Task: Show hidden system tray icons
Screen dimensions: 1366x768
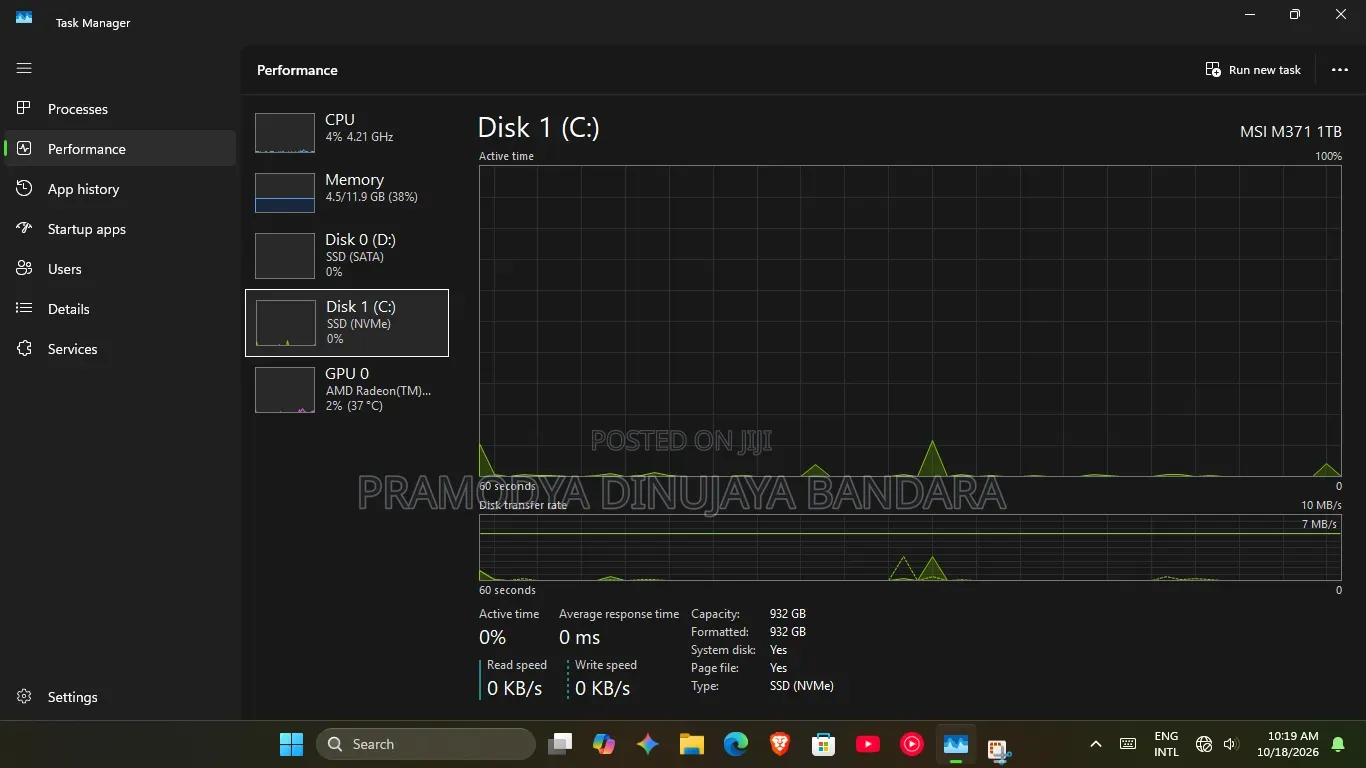Action: coord(1096,744)
